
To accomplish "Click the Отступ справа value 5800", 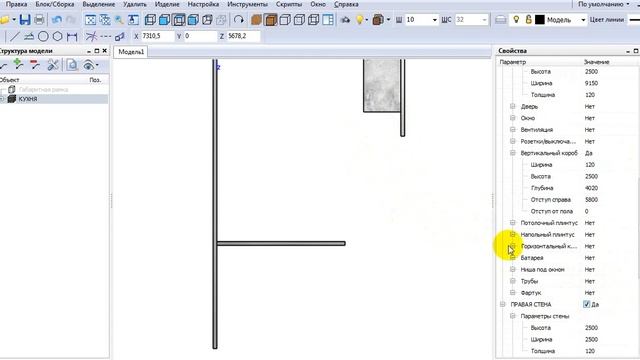I will pyautogui.click(x=591, y=200).
